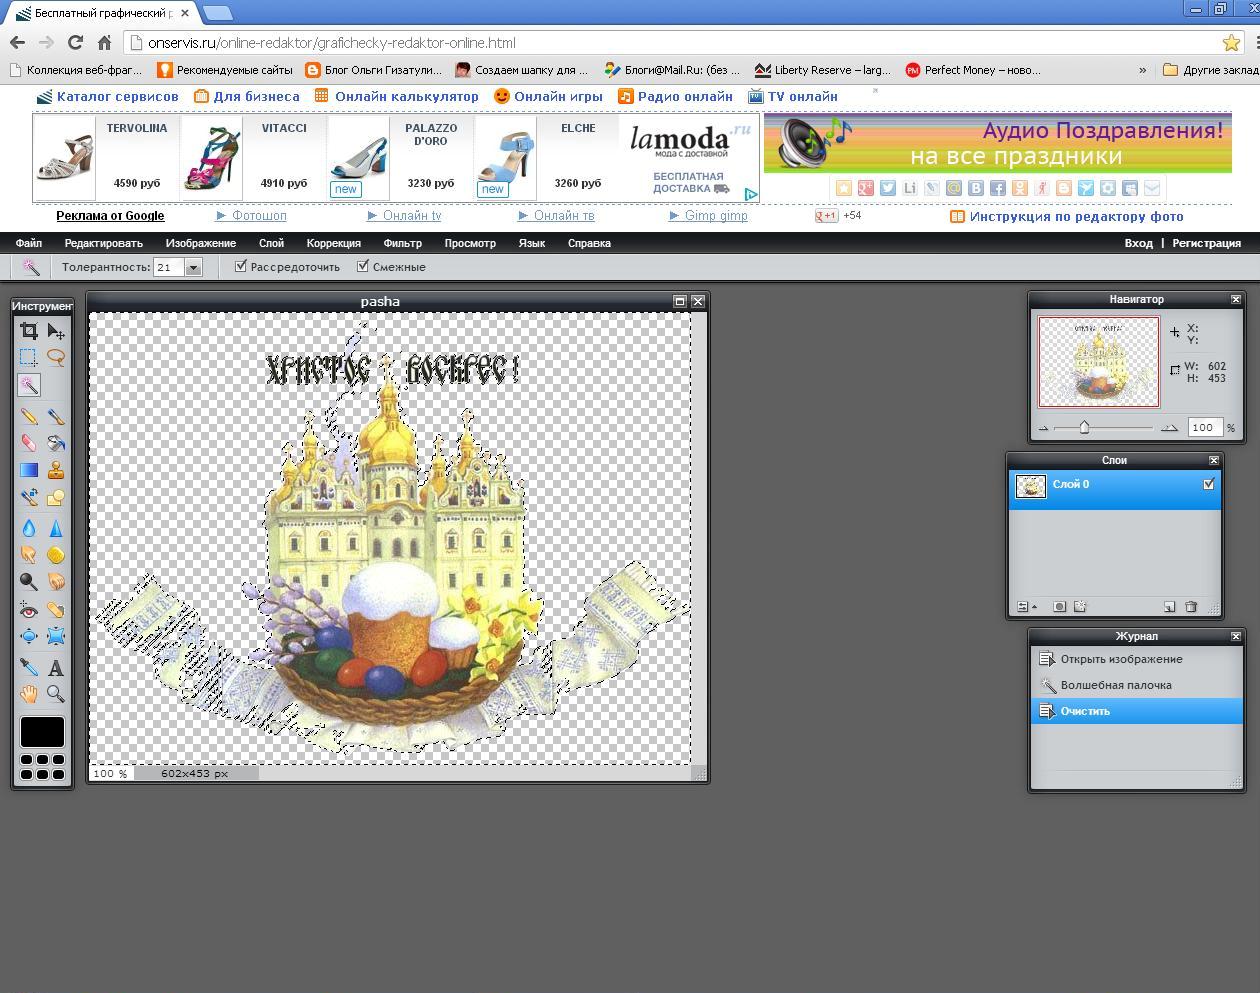Open the Коррекция menu
The image size is (1260, 993).
pos(334,243)
